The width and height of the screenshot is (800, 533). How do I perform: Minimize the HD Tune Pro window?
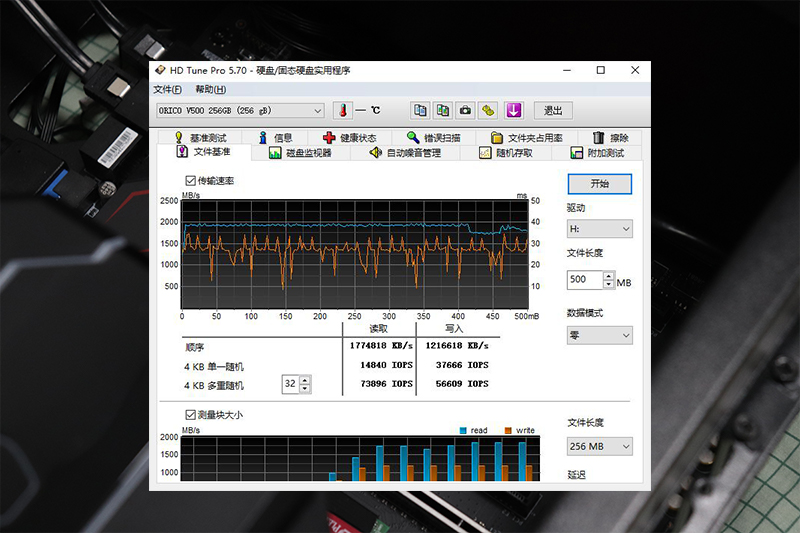[567, 70]
